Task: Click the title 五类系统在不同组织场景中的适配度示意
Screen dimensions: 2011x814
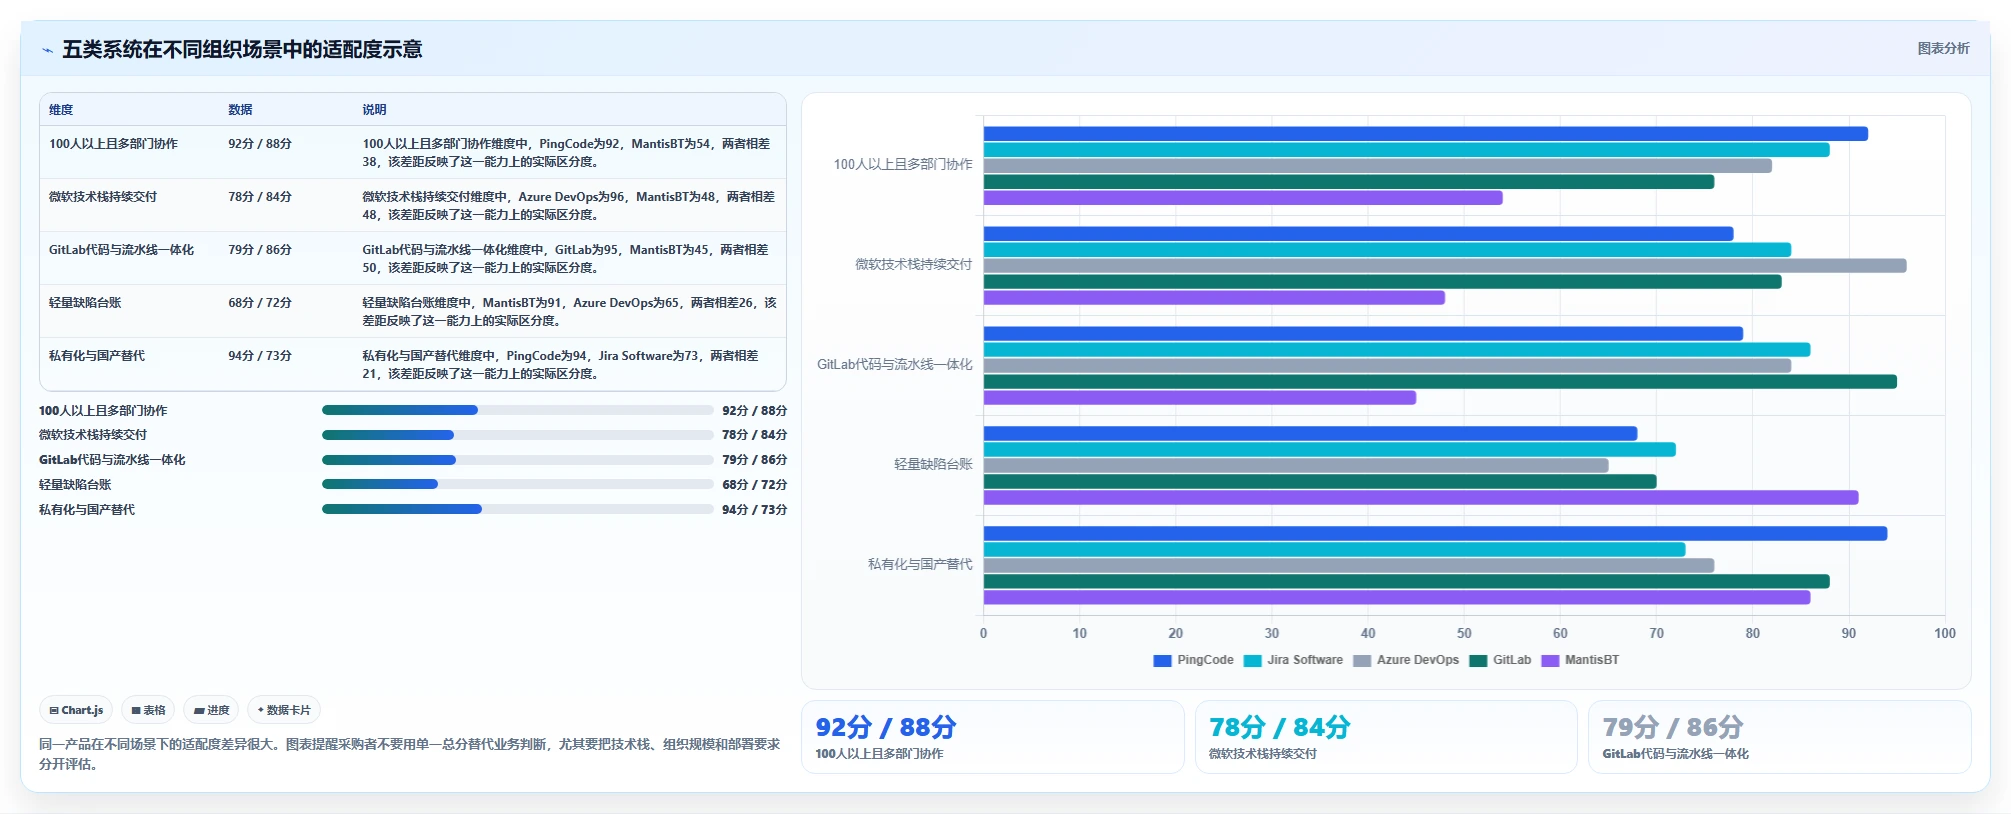Action: [242, 50]
